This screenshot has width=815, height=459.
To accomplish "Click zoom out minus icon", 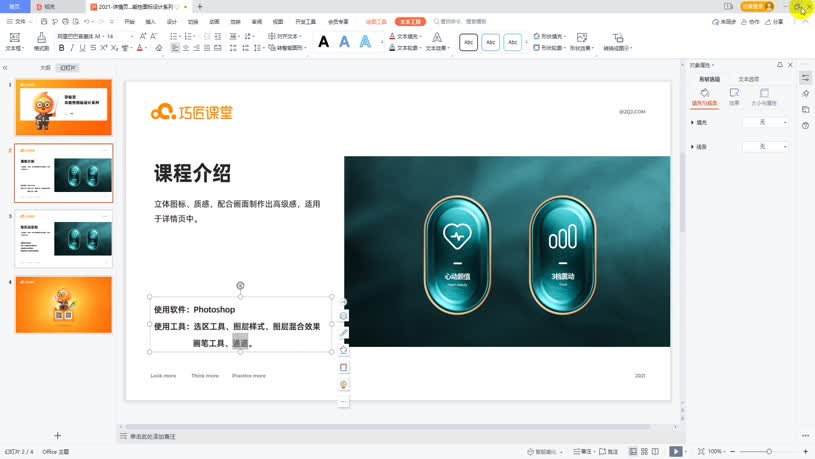I will click(x=732, y=452).
